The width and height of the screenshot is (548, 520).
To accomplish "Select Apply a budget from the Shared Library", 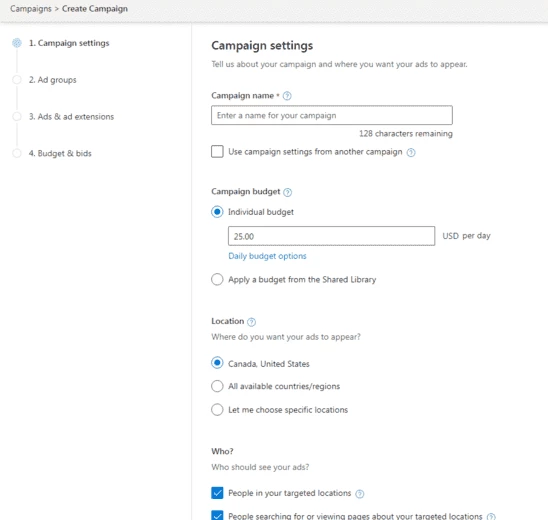I will pos(217,280).
